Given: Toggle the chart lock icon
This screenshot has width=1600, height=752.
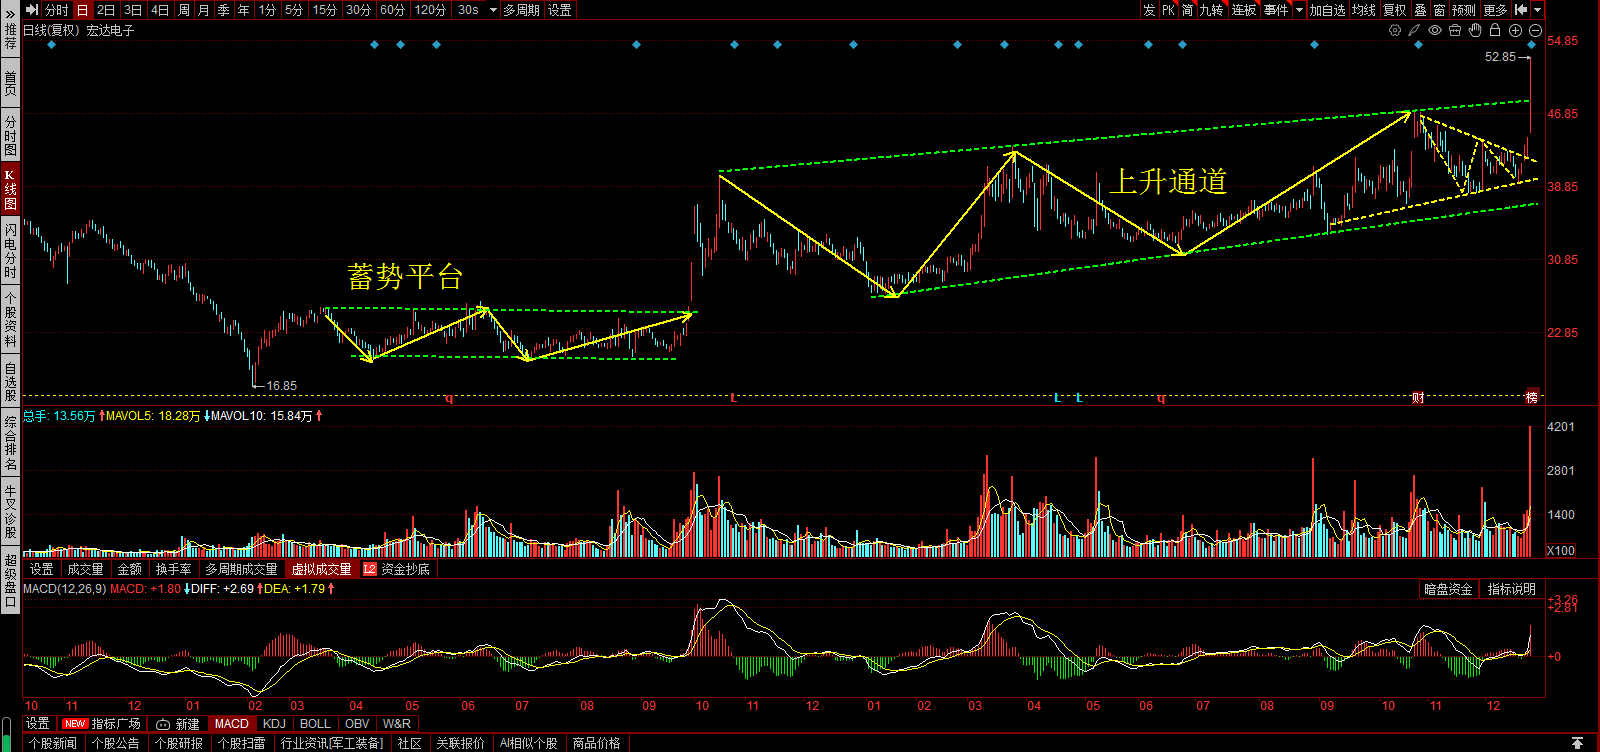Looking at the screenshot, I should point(1495,30).
